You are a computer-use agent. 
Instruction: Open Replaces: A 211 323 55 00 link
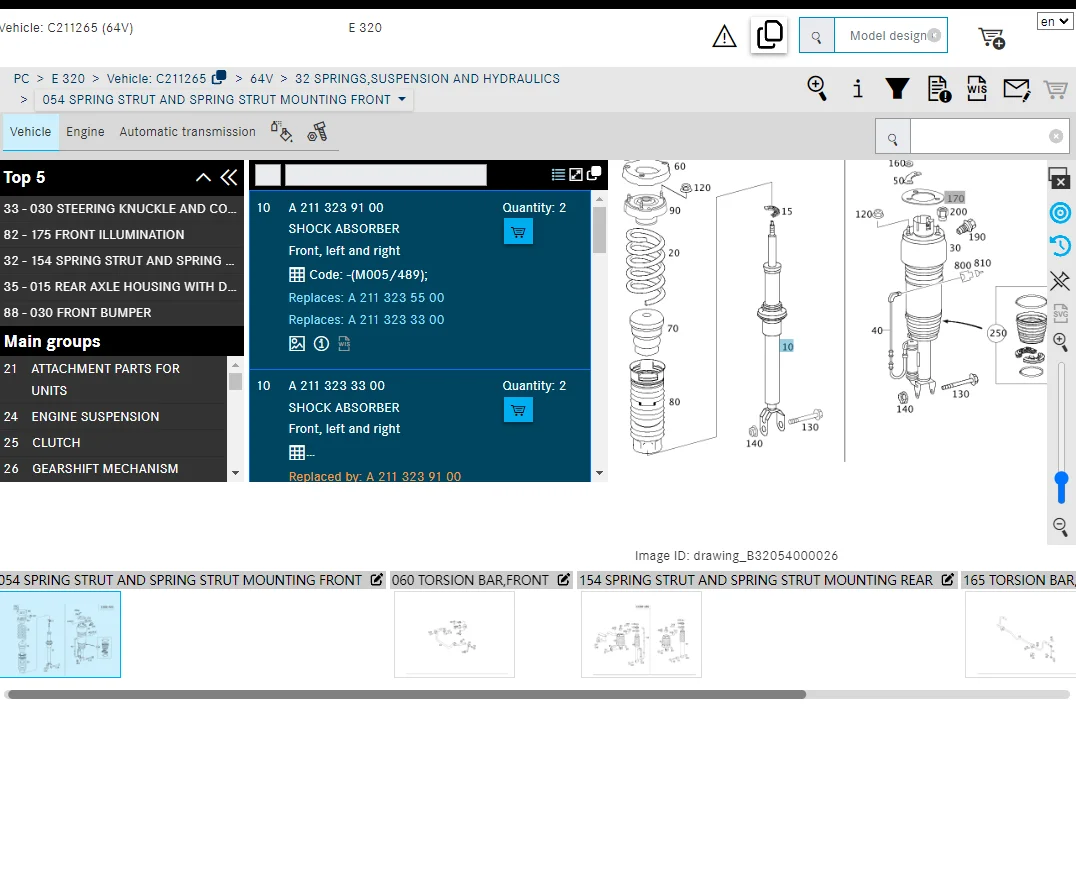(x=366, y=298)
